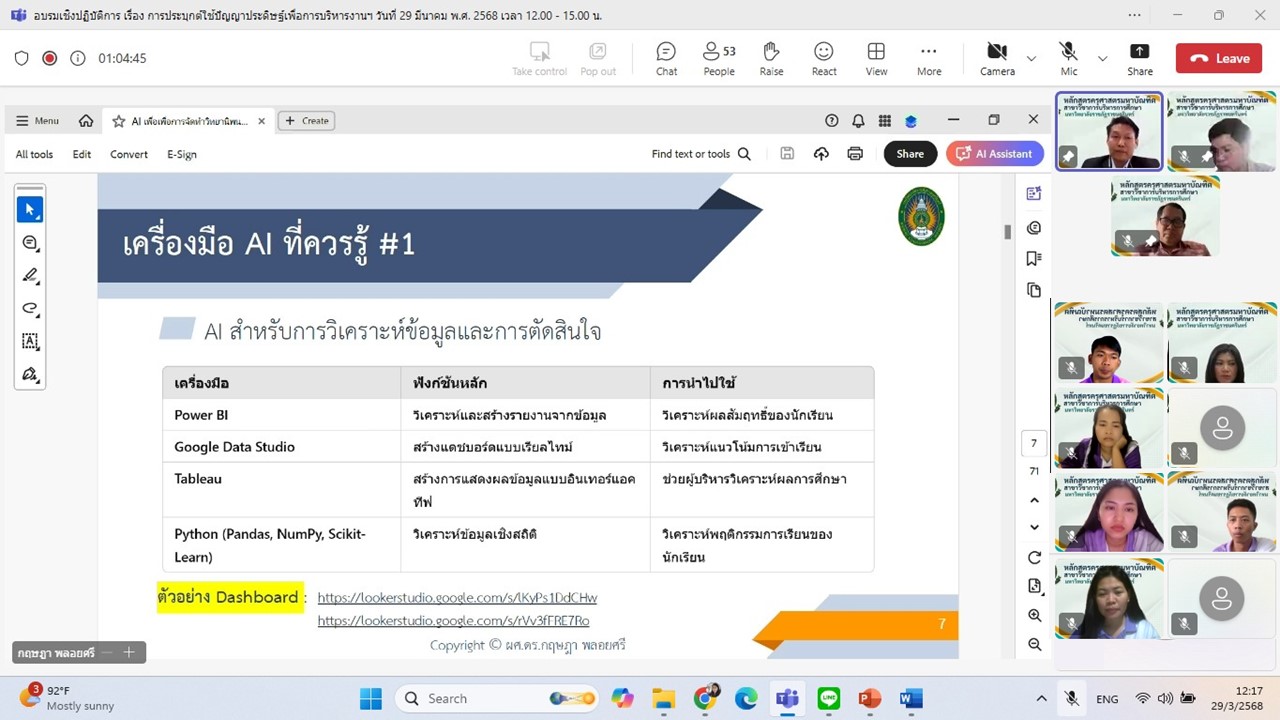1280x720 pixels.
Task: Turn on the Camera
Action: (997, 58)
